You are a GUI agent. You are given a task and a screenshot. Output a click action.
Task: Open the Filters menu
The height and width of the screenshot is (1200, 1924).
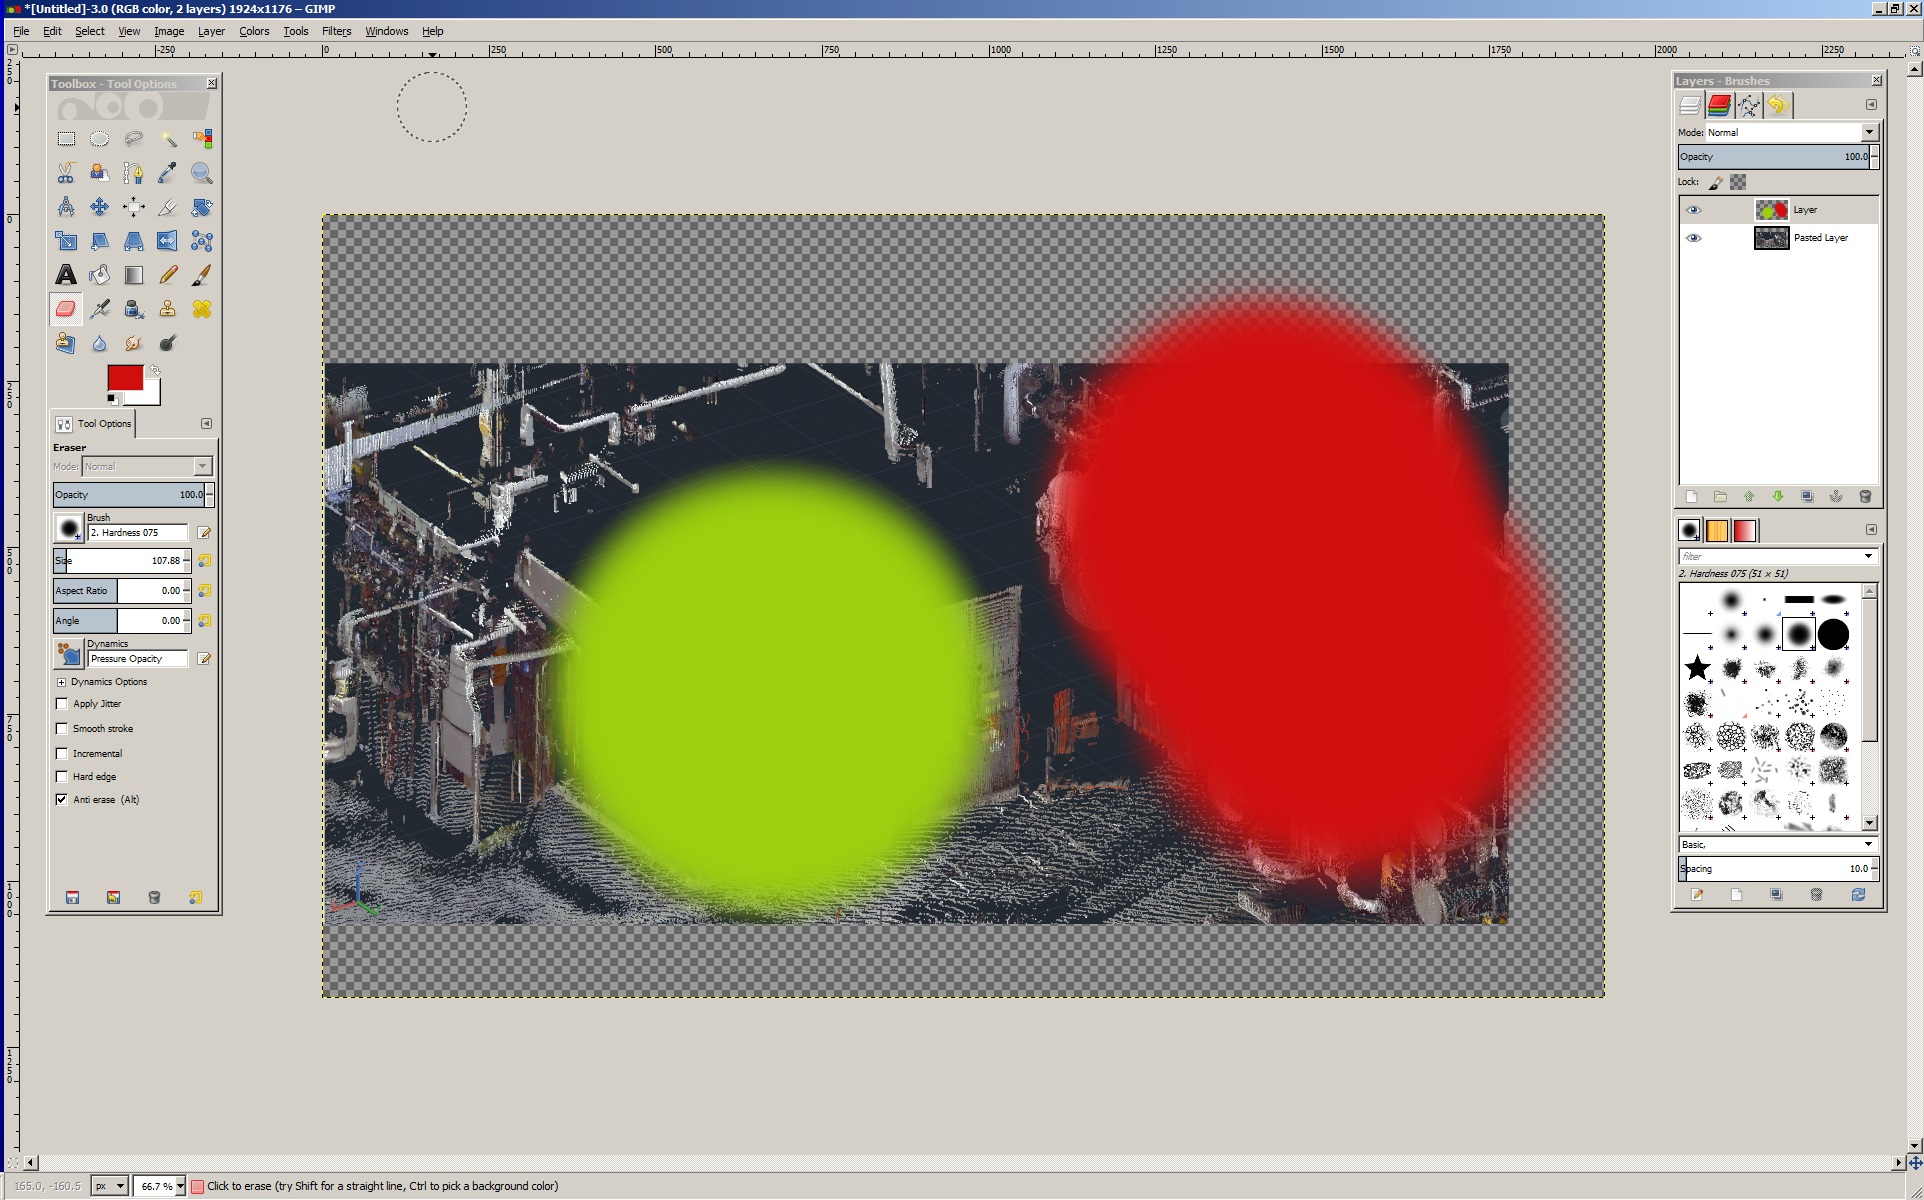point(336,31)
